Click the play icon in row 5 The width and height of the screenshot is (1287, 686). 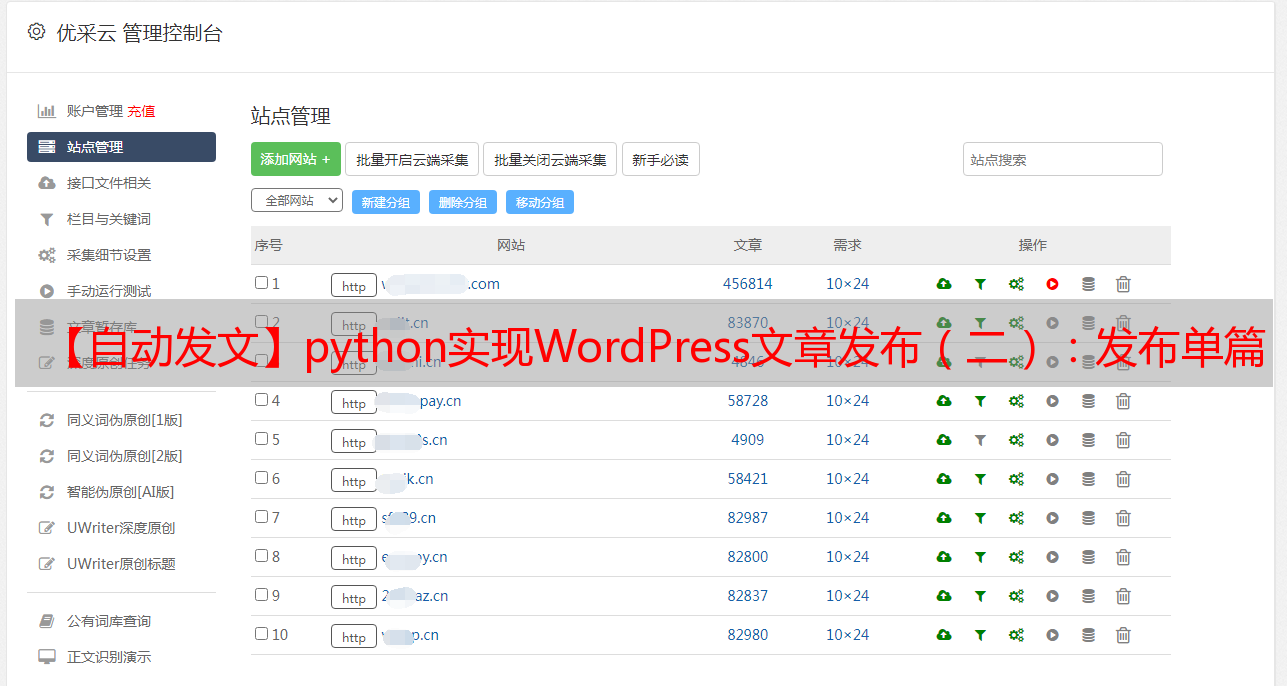(x=1052, y=440)
